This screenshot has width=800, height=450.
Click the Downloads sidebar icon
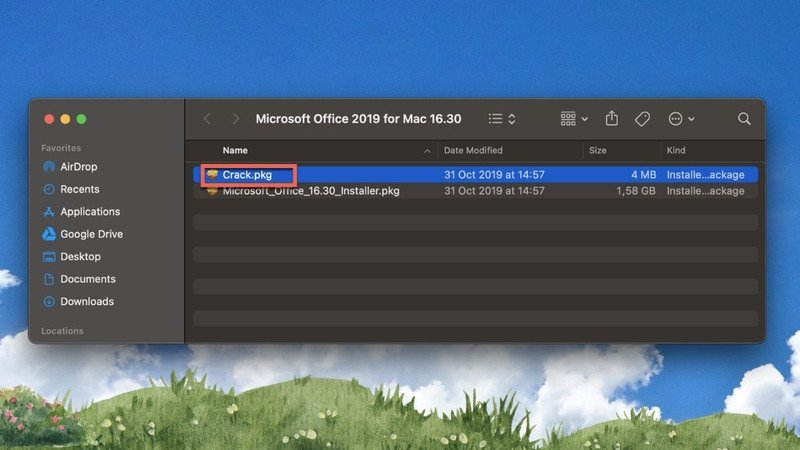coord(49,302)
